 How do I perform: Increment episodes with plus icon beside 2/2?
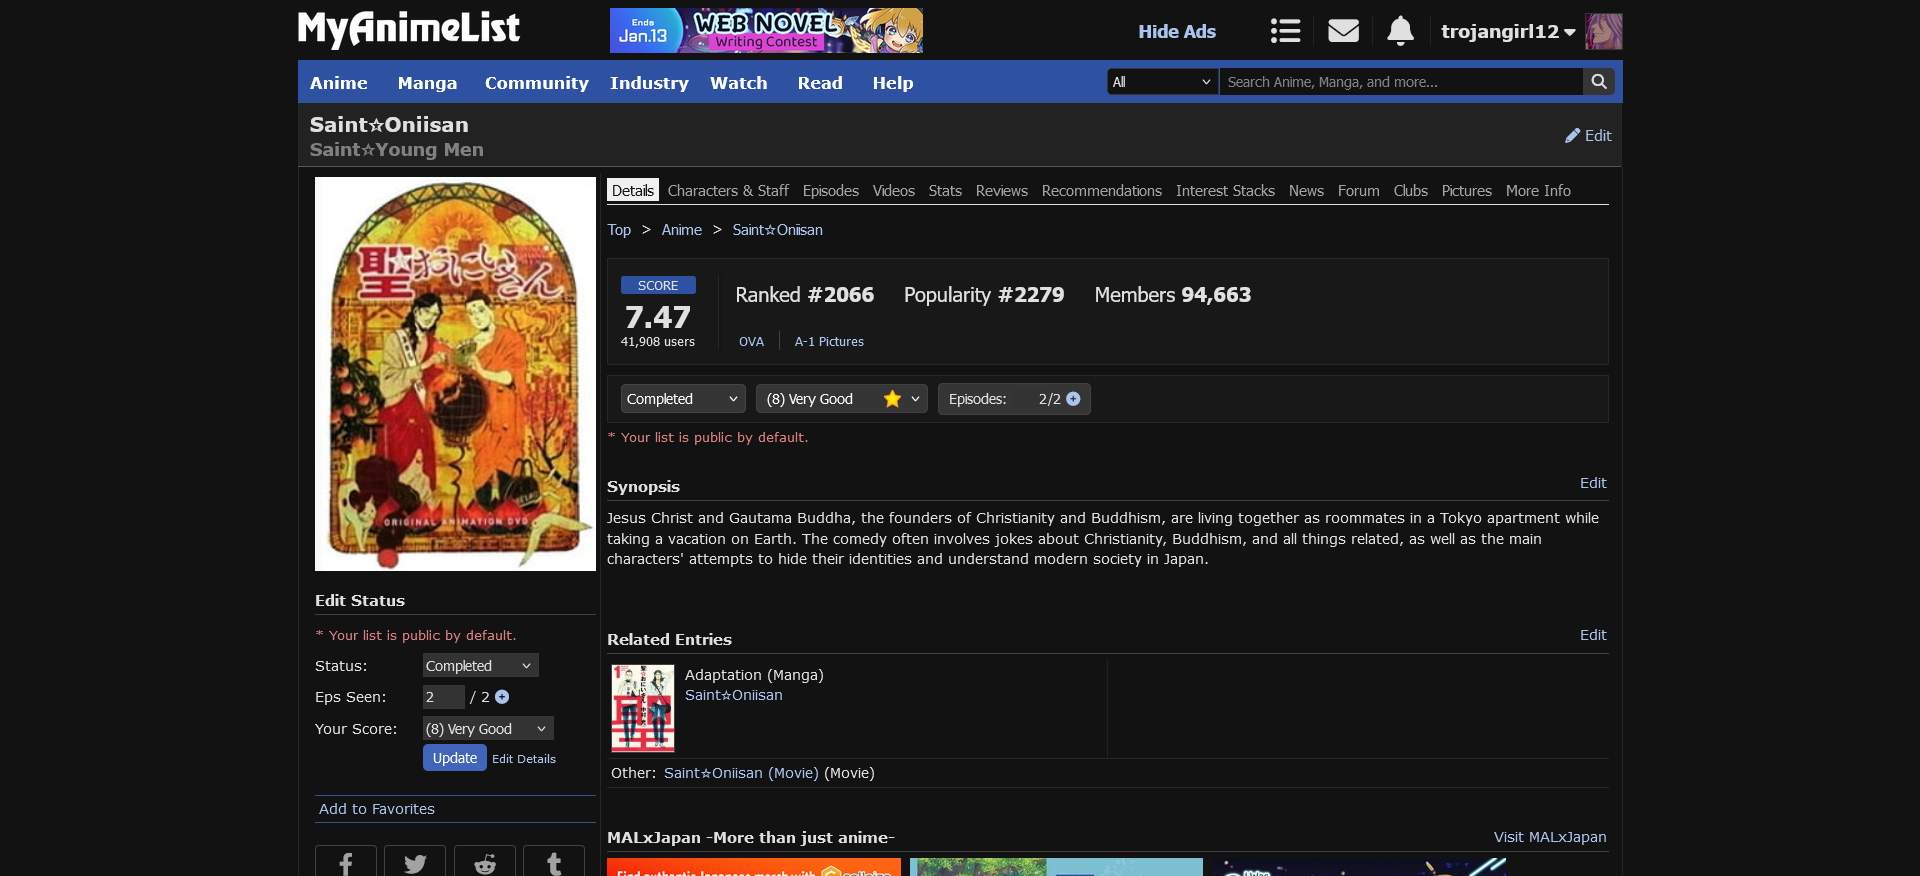pos(1073,399)
